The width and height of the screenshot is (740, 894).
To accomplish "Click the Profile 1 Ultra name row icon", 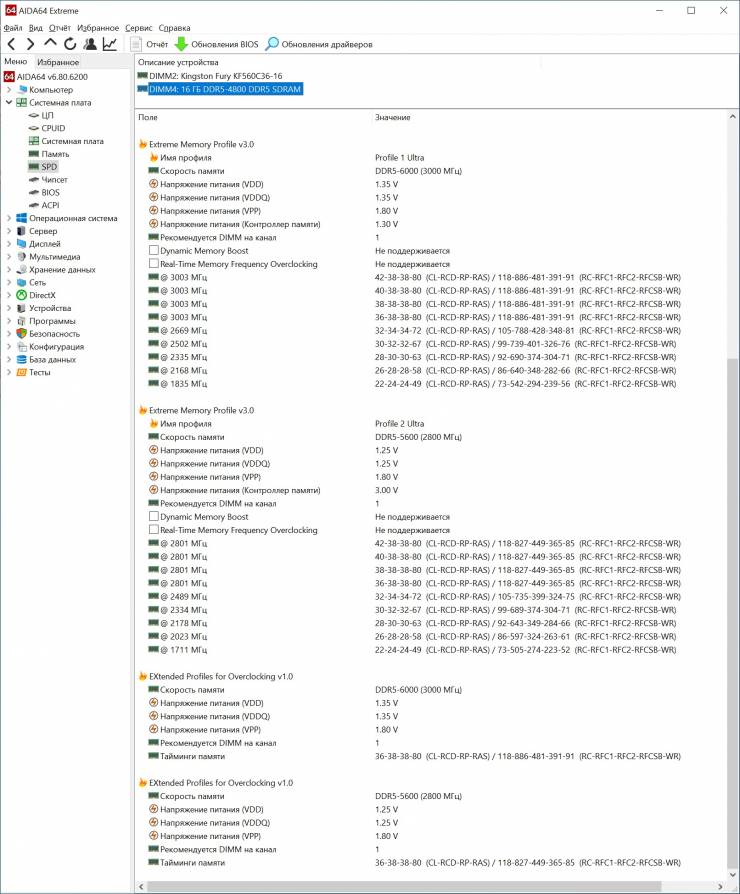I will [153, 157].
